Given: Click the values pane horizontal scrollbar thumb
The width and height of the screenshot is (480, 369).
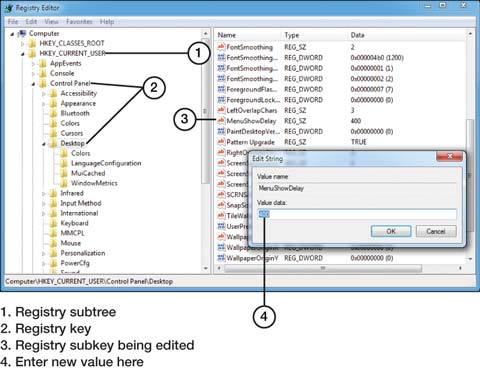Looking at the screenshot, I should (323, 268).
